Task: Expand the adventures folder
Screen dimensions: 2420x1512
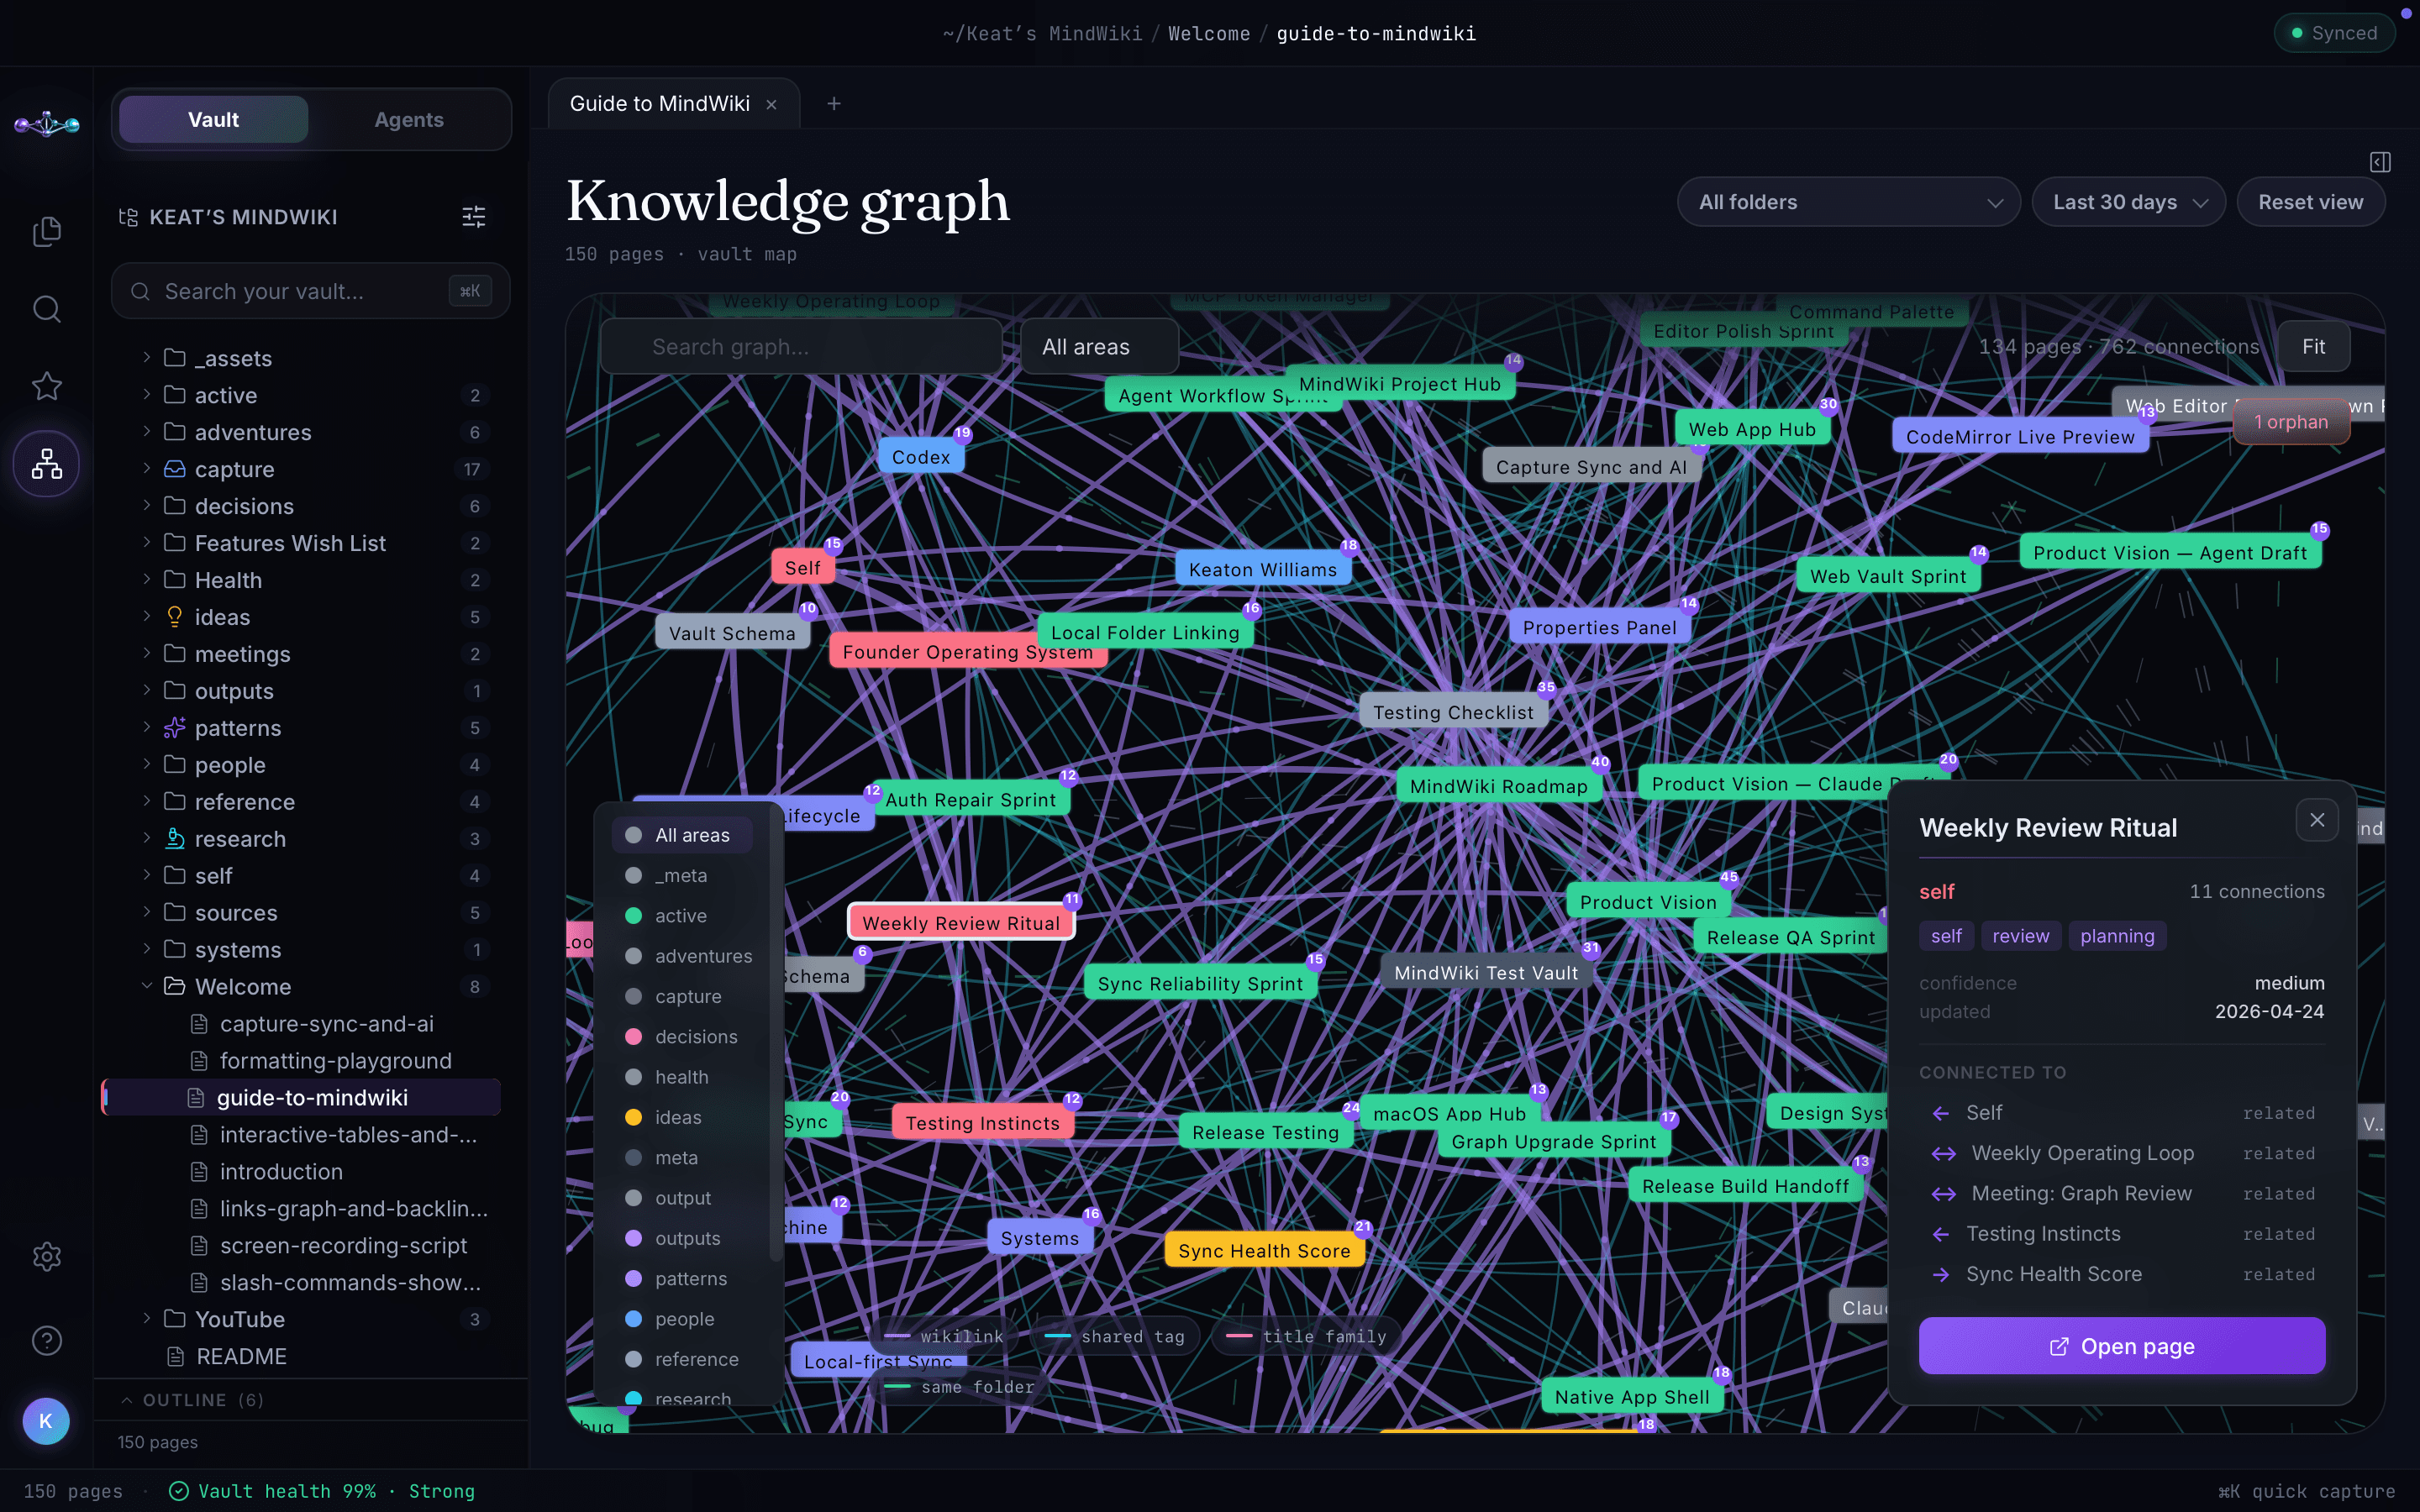Action: tap(147, 431)
